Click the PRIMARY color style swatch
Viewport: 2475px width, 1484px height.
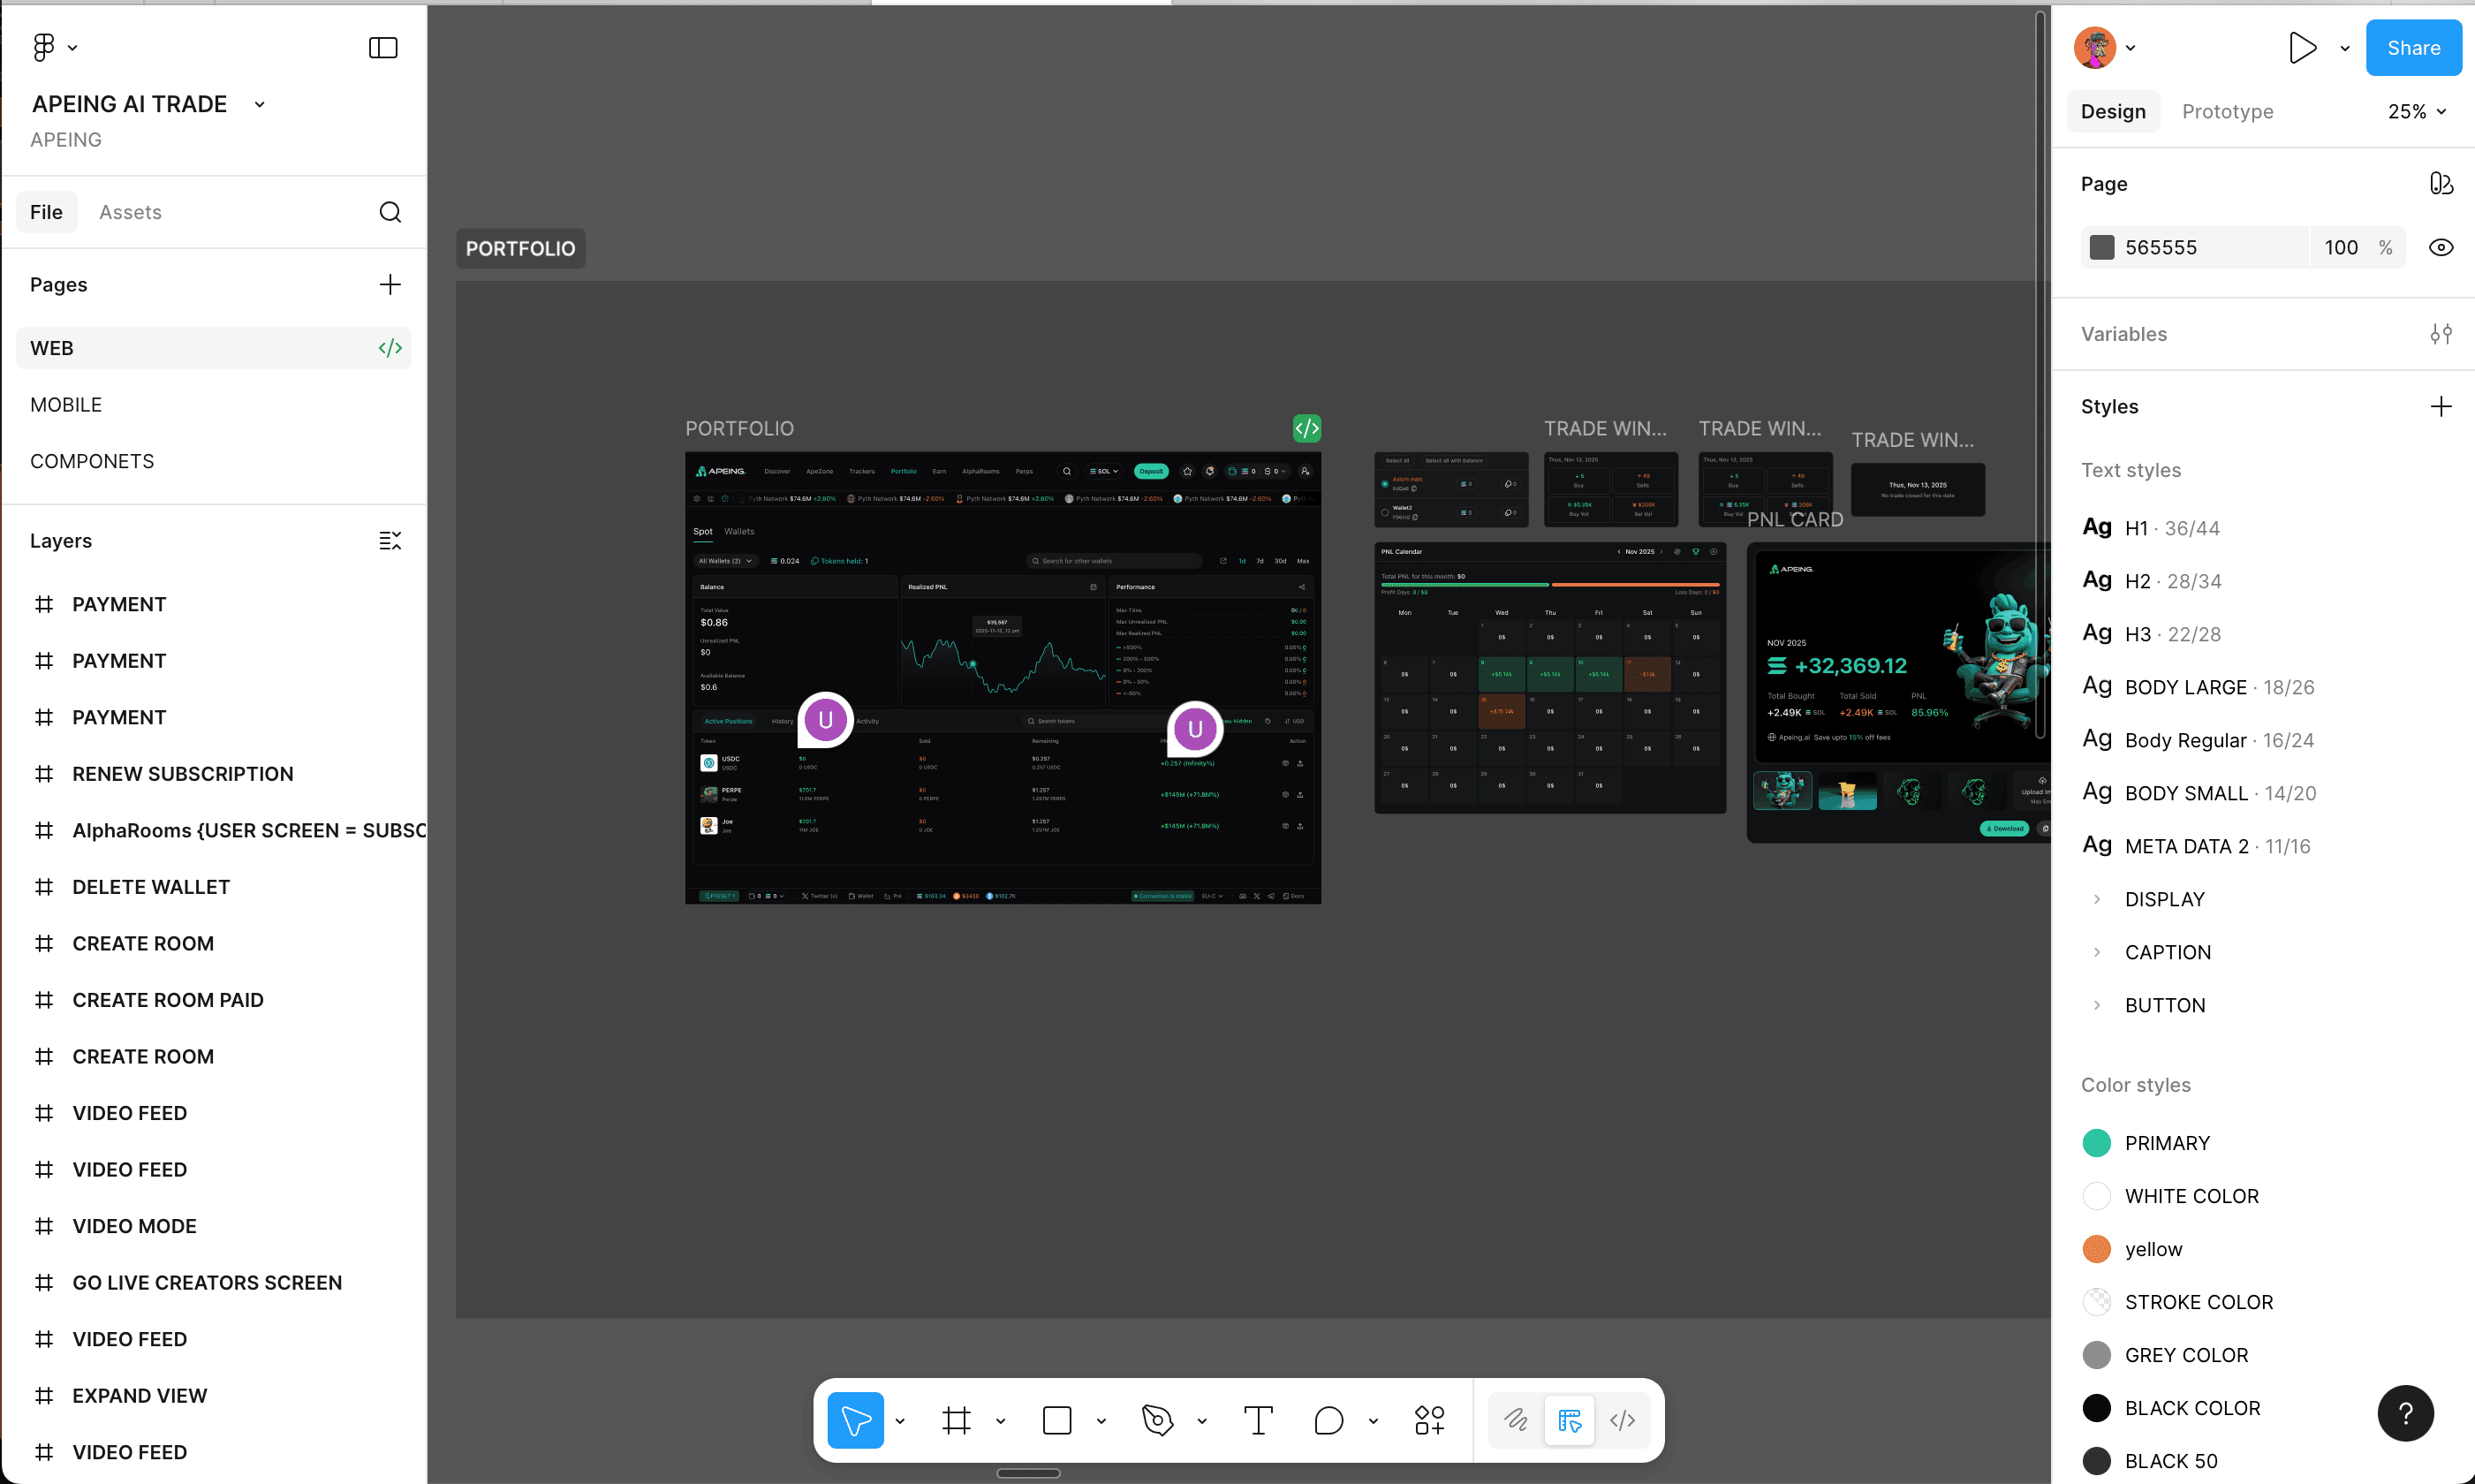(x=2096, y=1143)
